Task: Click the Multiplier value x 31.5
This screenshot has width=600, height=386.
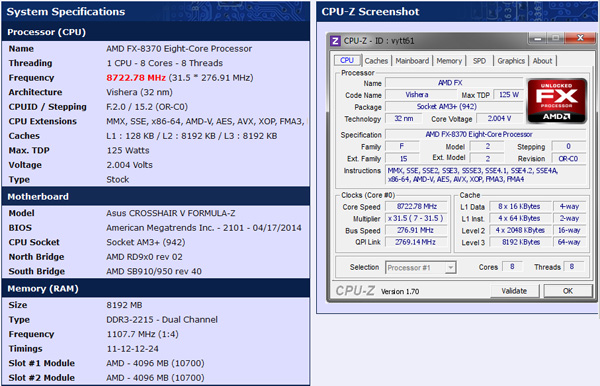Action: [416, 218]
